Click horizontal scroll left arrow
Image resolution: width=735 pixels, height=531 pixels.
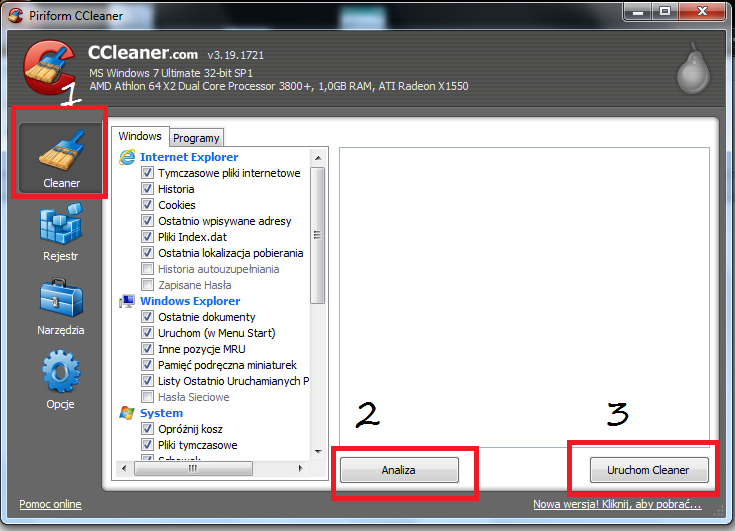pos(124,468)
